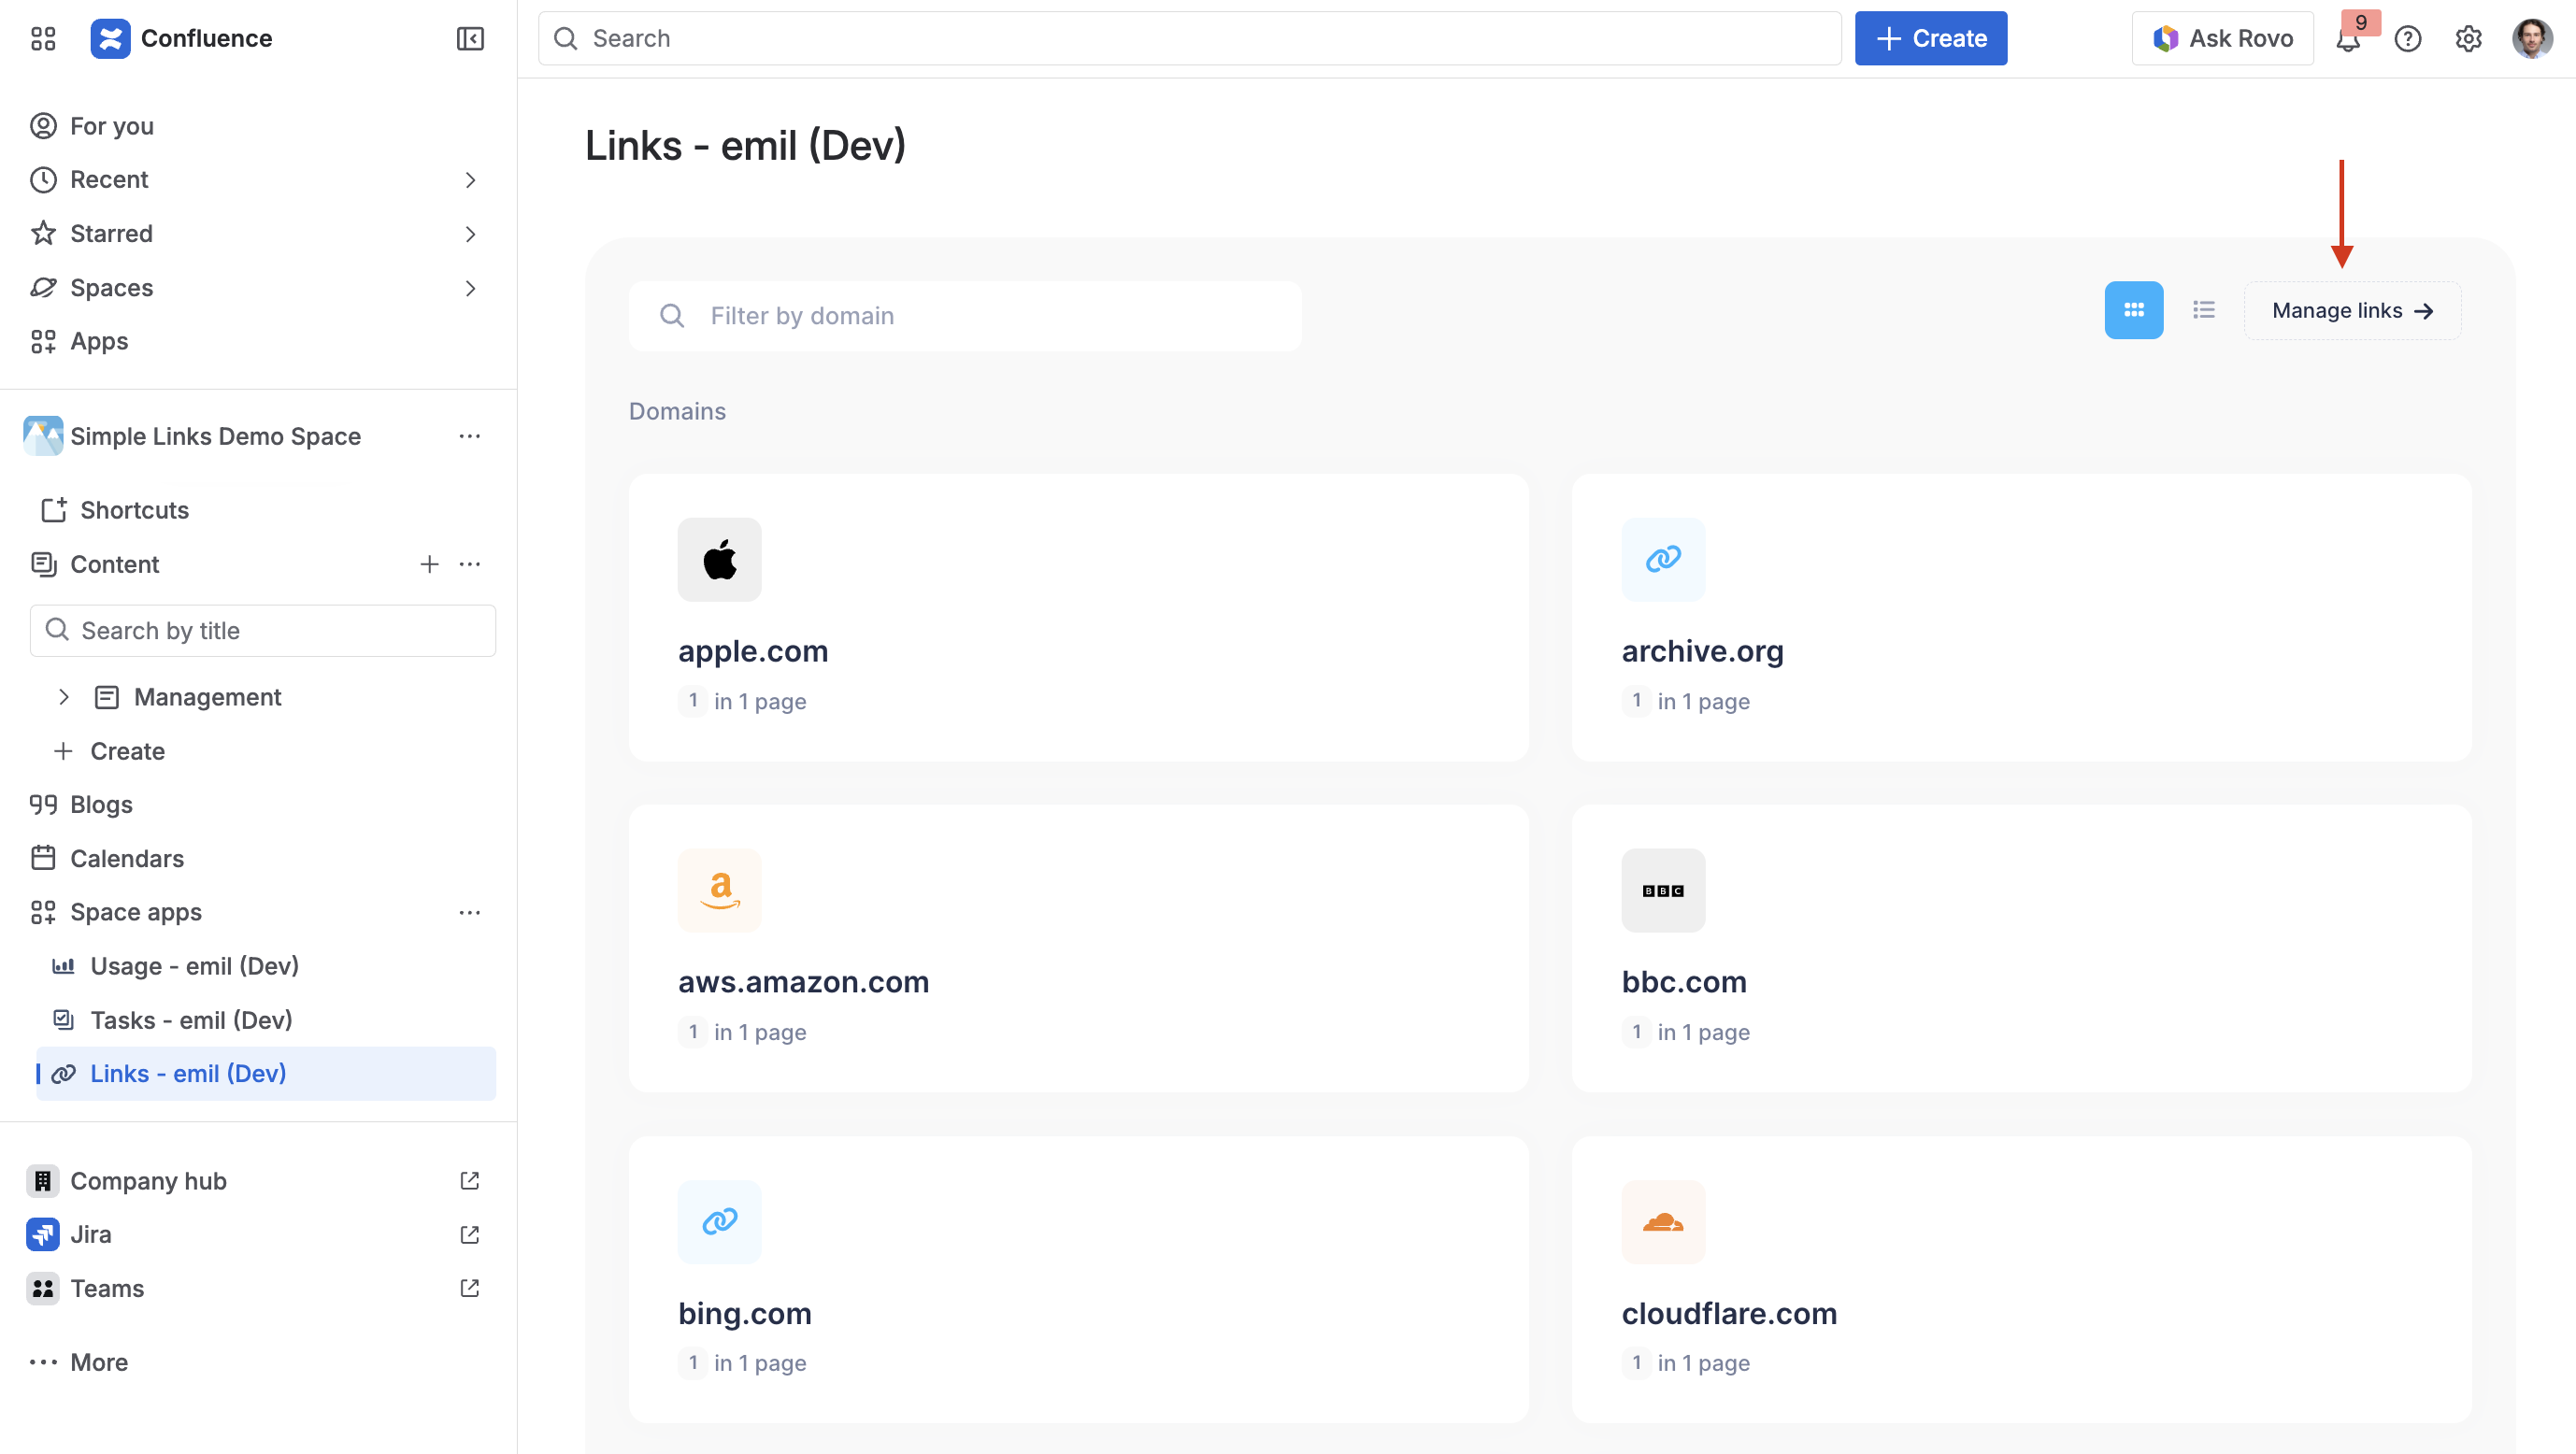2576x1454 pixels.
Task: Open the apple.com domain card
Action: click(1077, 617)
